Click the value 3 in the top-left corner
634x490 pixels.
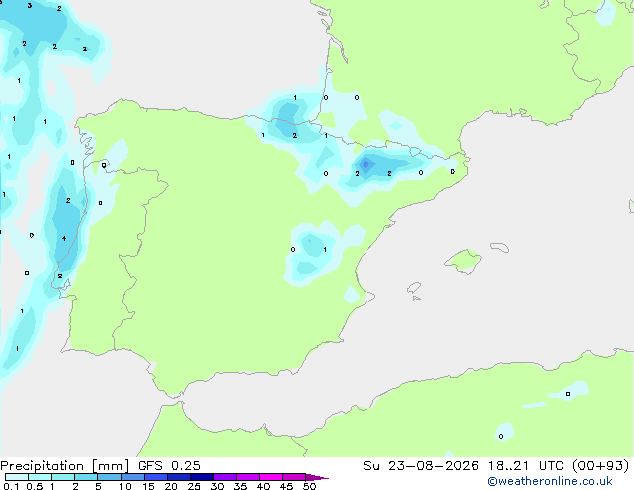30,6
